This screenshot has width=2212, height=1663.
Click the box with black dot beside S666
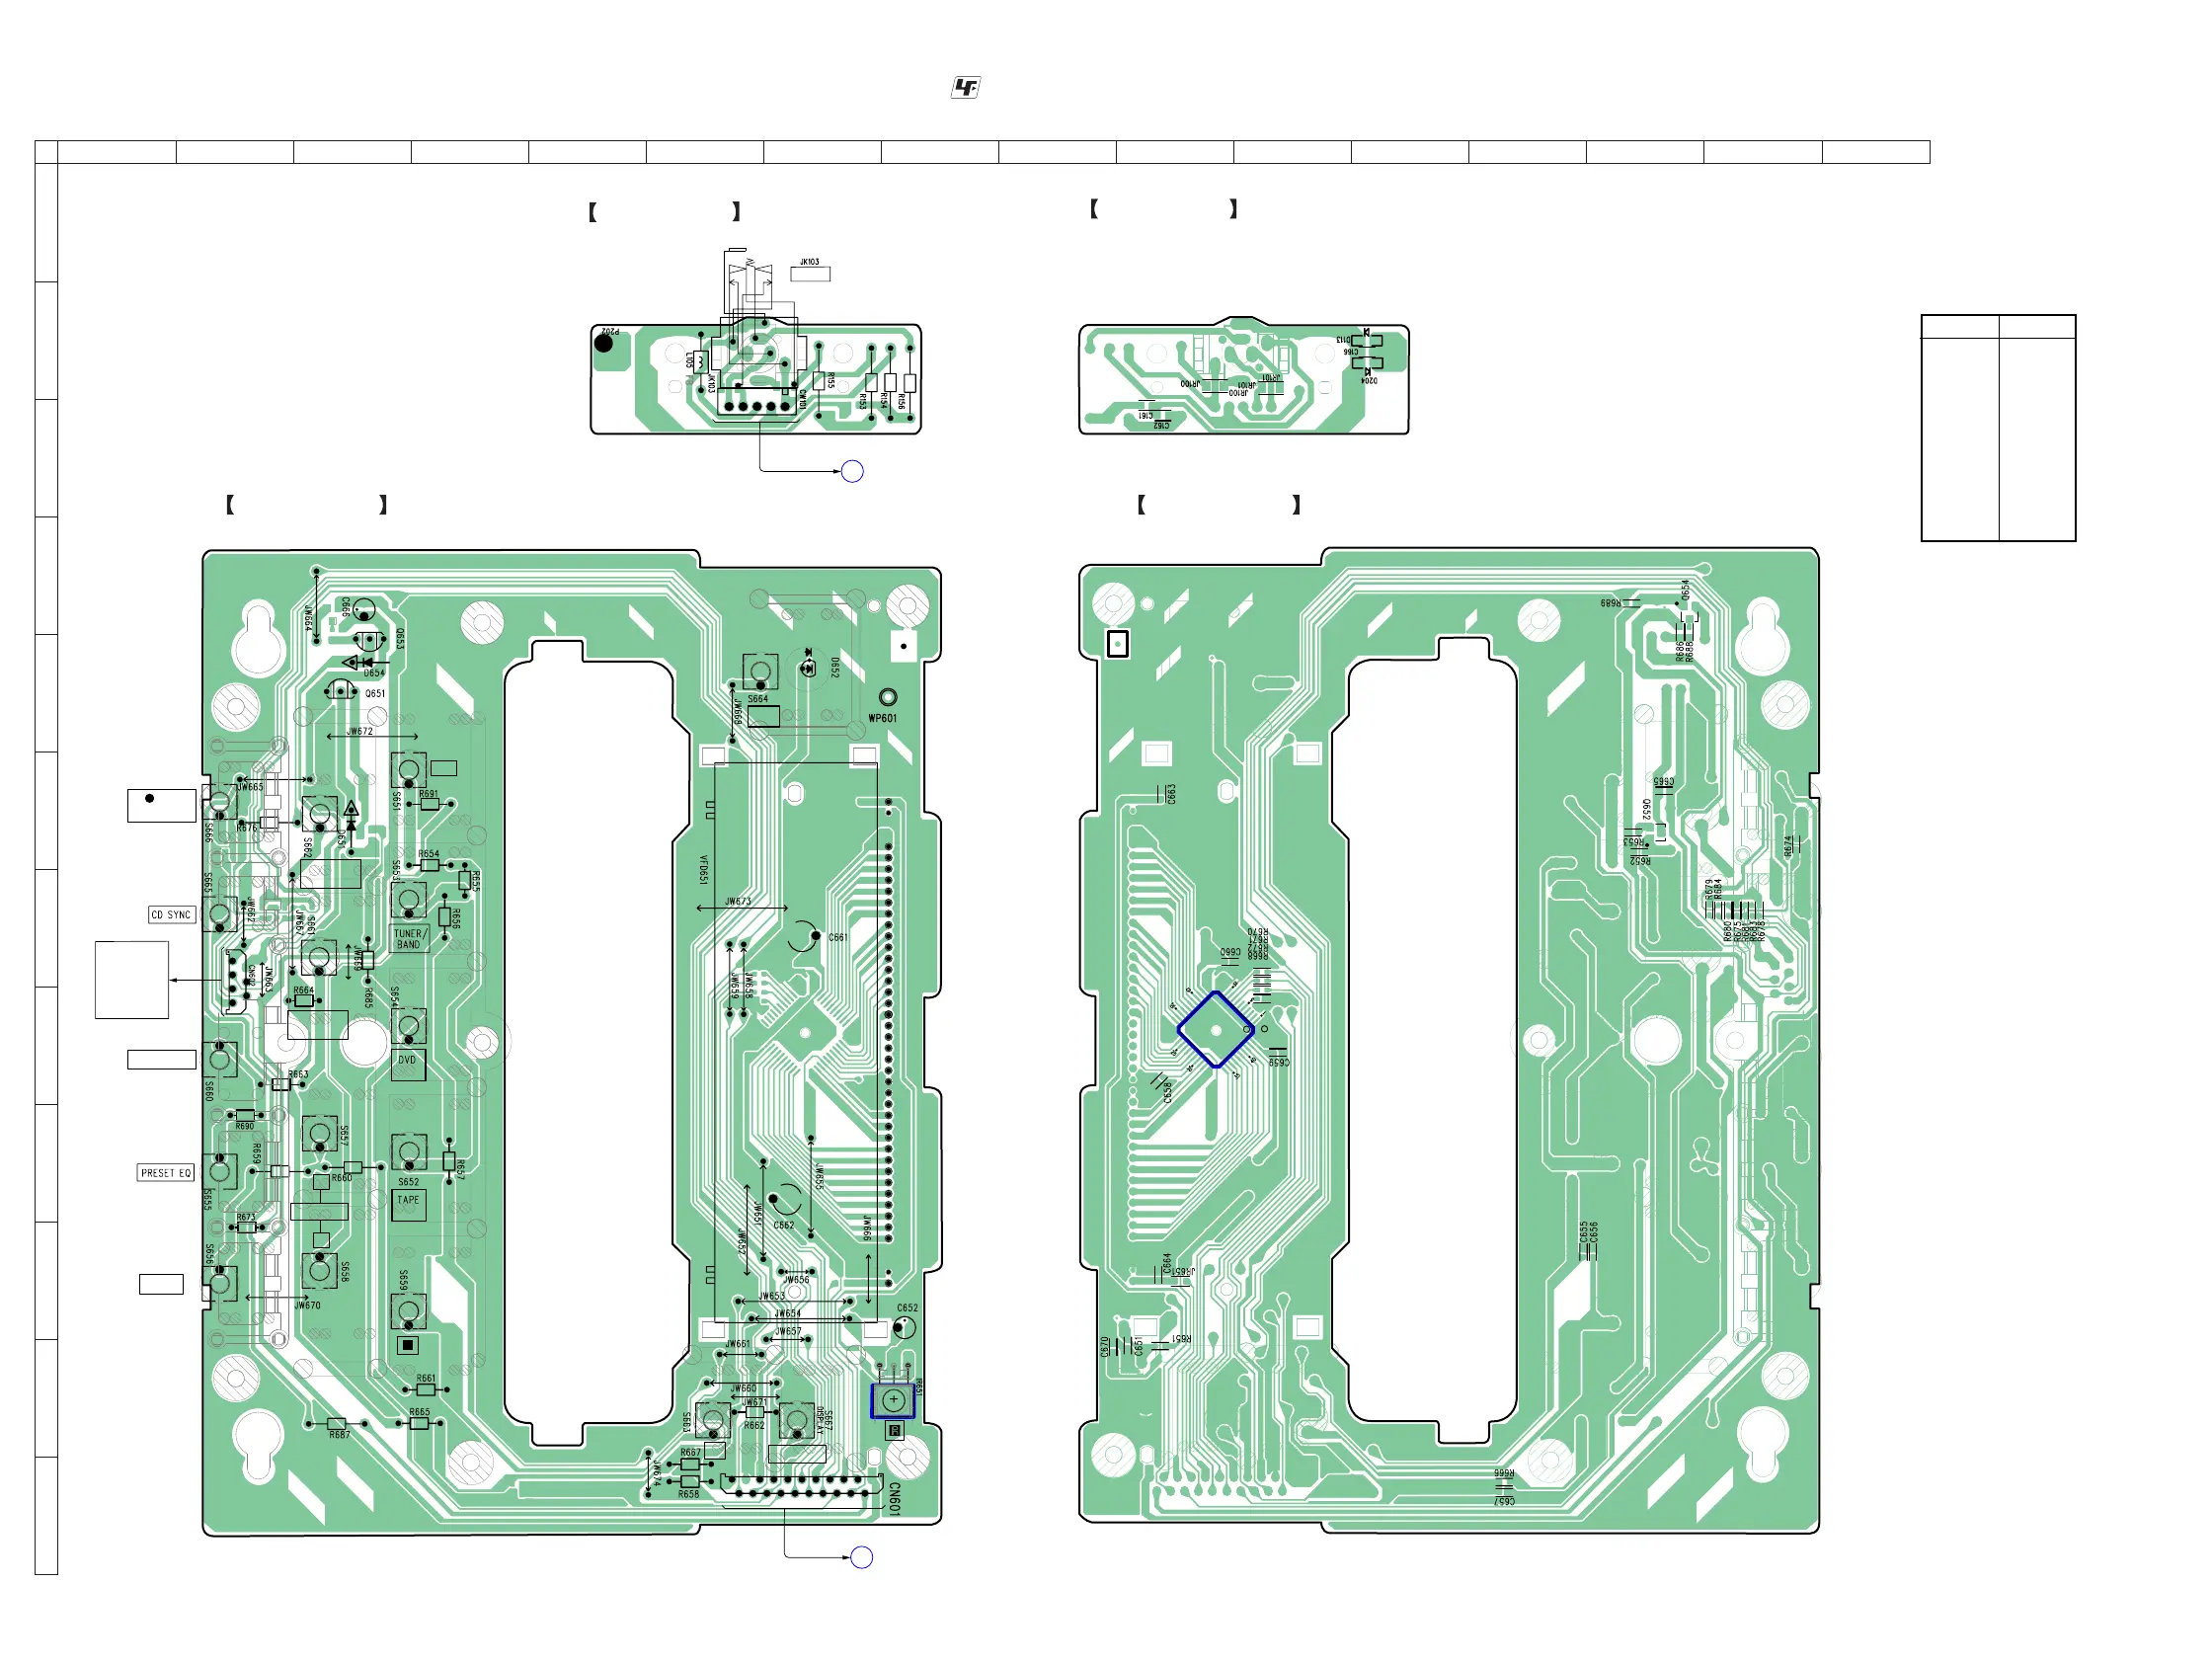point(161,806)
